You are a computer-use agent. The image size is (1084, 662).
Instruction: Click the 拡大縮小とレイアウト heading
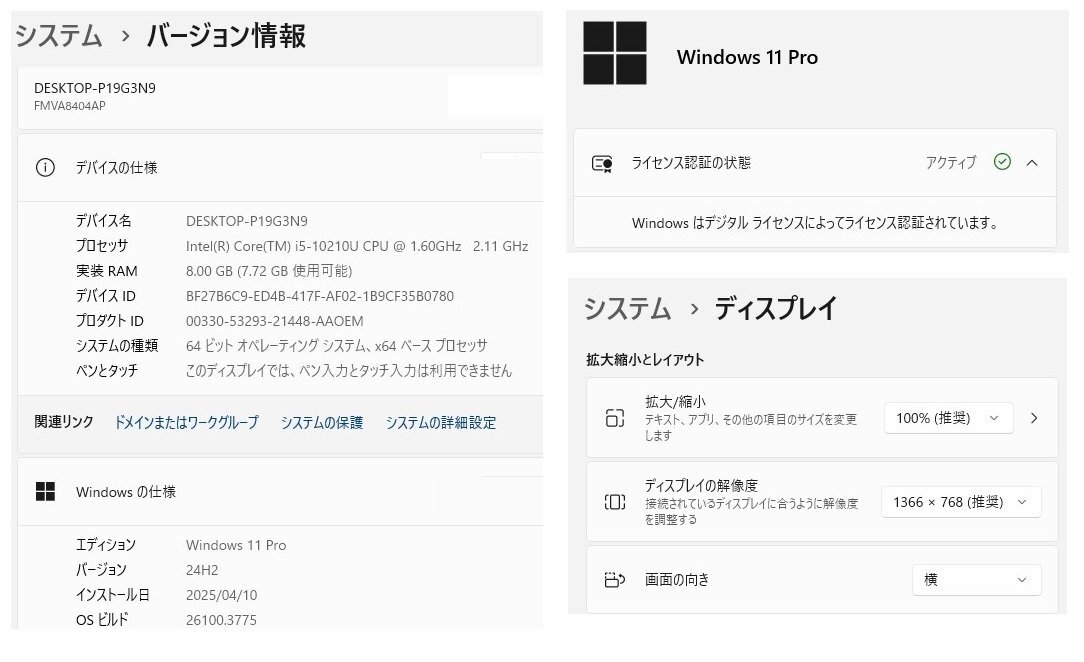click(645, 359)
